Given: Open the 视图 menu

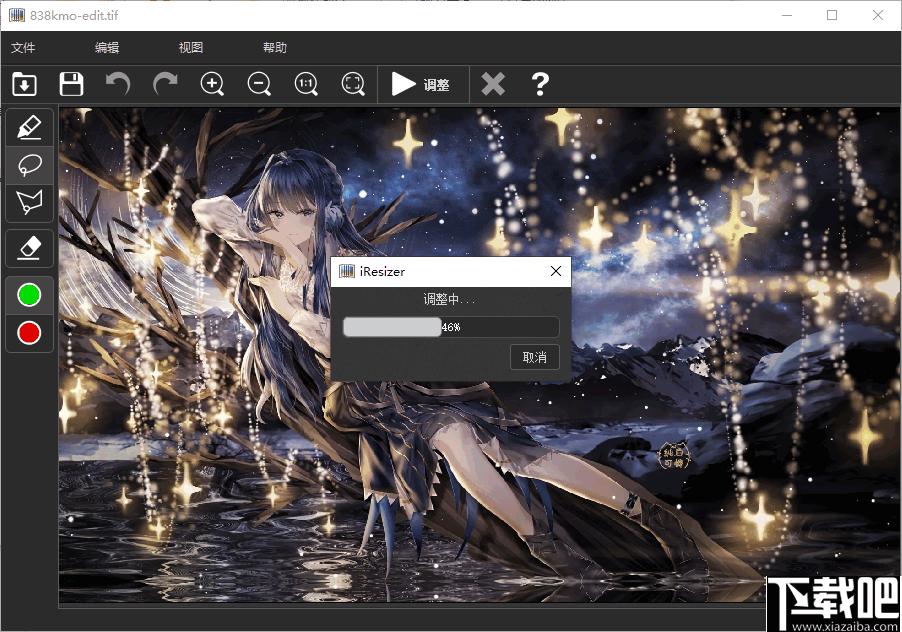Looking at the screenshot, I should tap(191, 48).
